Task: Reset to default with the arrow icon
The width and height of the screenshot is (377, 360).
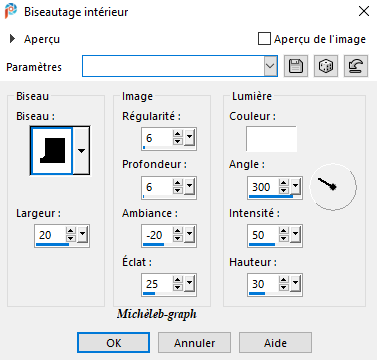Action: 356,66
